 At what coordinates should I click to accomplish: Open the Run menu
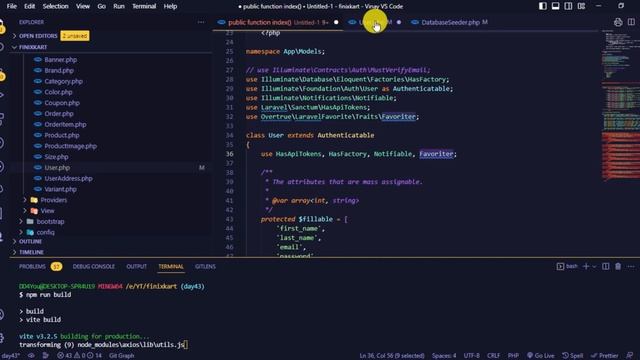click(119, 6)
